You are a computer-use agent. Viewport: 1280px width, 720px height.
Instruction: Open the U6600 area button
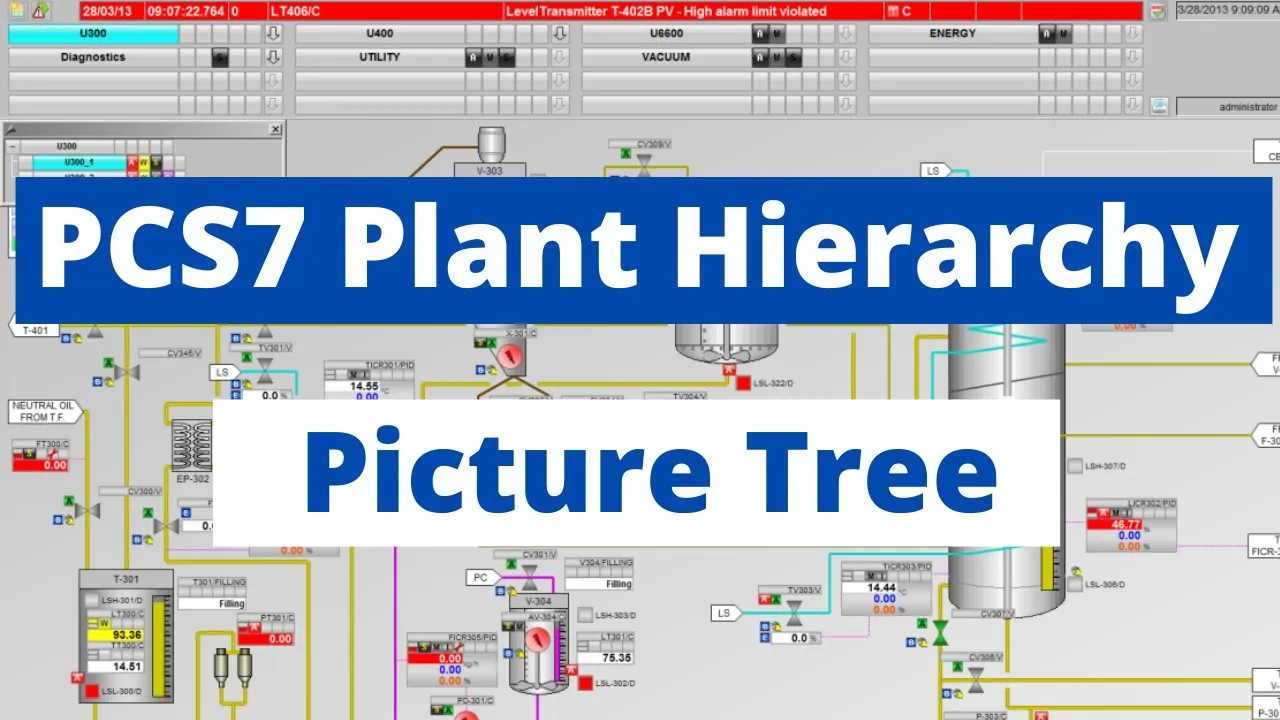pyautogui.click(x=666, y=34)
